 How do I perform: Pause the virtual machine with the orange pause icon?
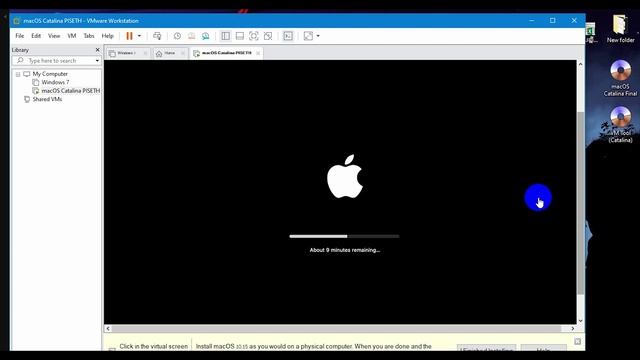(129, 36)
